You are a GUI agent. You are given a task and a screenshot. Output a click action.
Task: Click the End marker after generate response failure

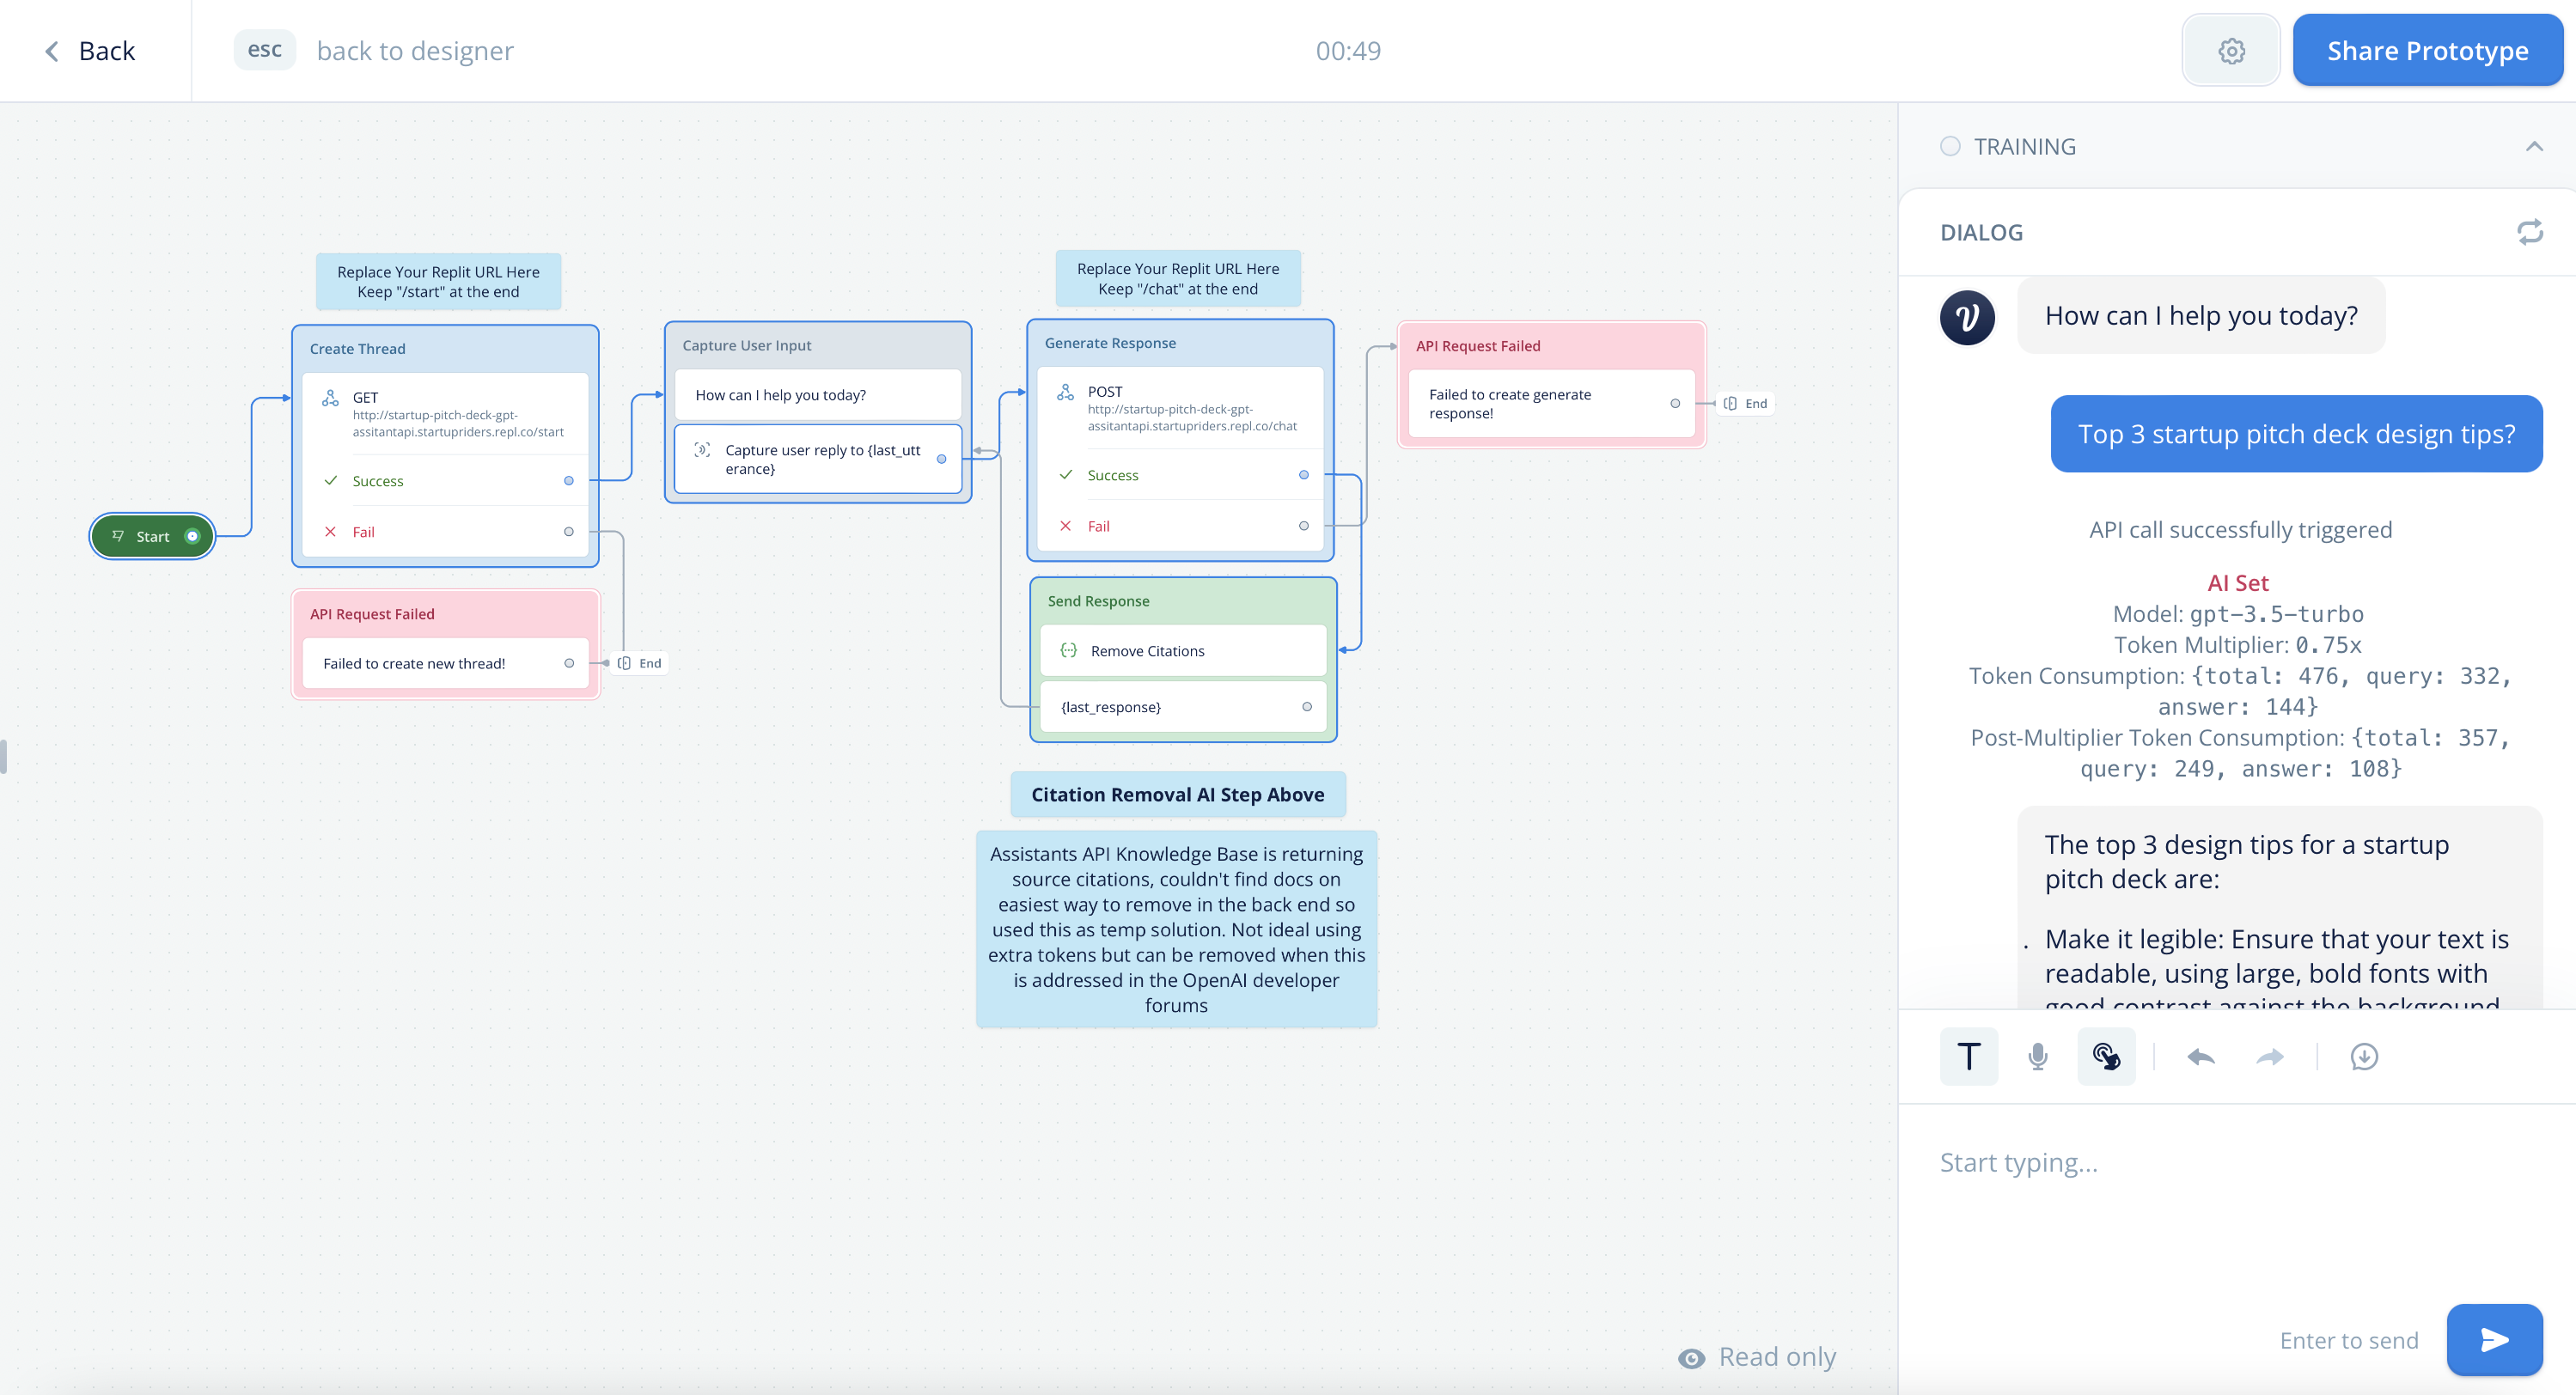(1746, 404)
